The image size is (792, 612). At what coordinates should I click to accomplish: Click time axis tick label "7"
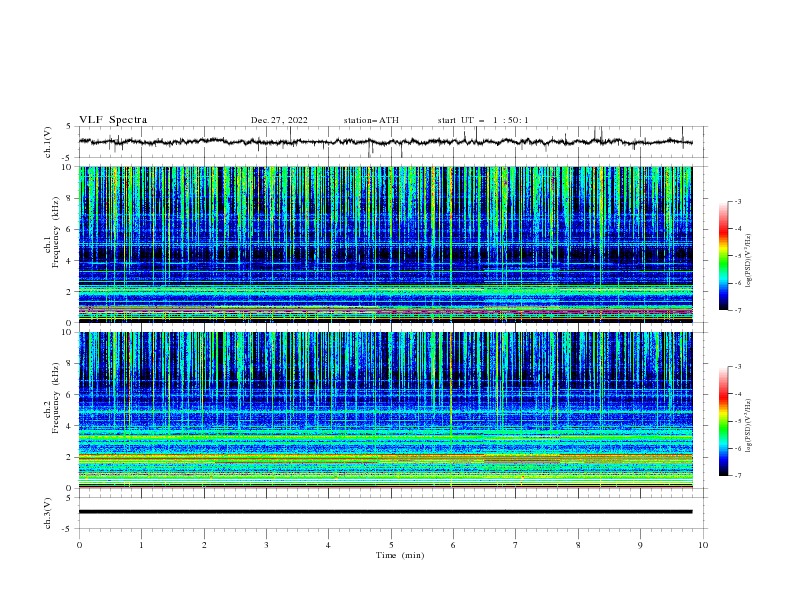pyautogui.click(x=516, y=545)
